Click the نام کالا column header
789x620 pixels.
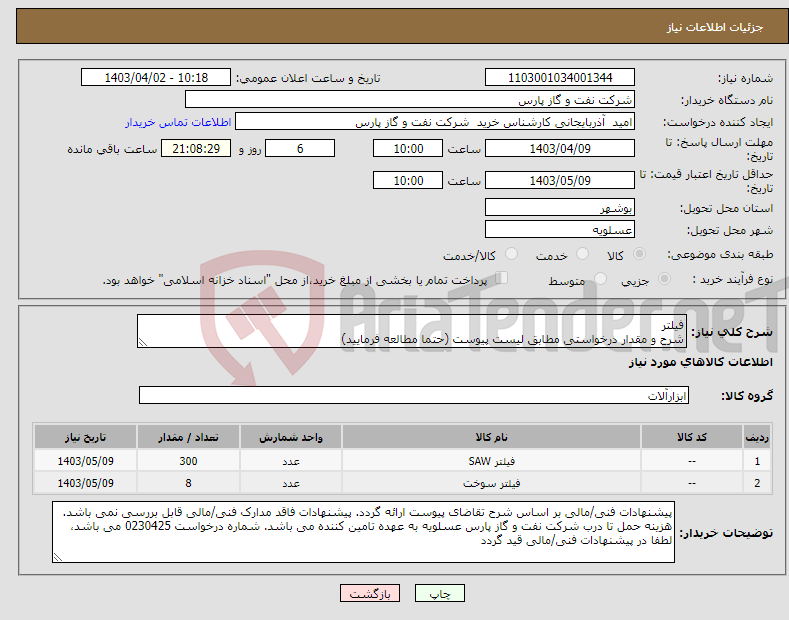tap(491, 437)
